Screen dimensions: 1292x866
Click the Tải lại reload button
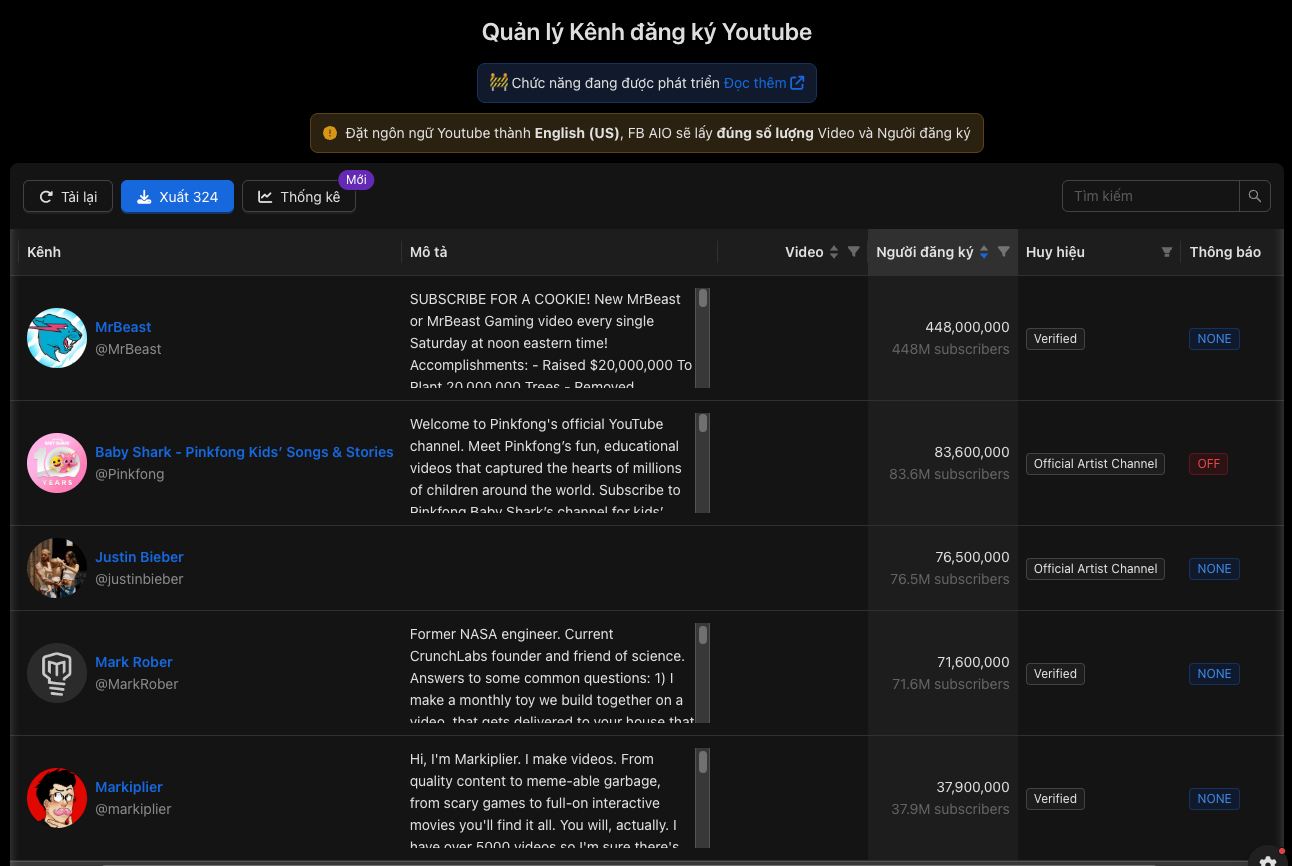pyautogui.click(x=68, y=196)
